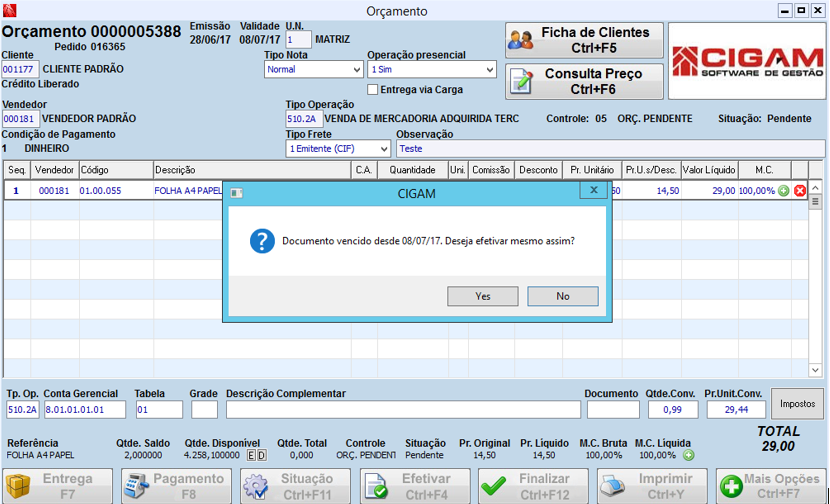Click the Finalizar Ctrl+F12 button

(534, 486)
